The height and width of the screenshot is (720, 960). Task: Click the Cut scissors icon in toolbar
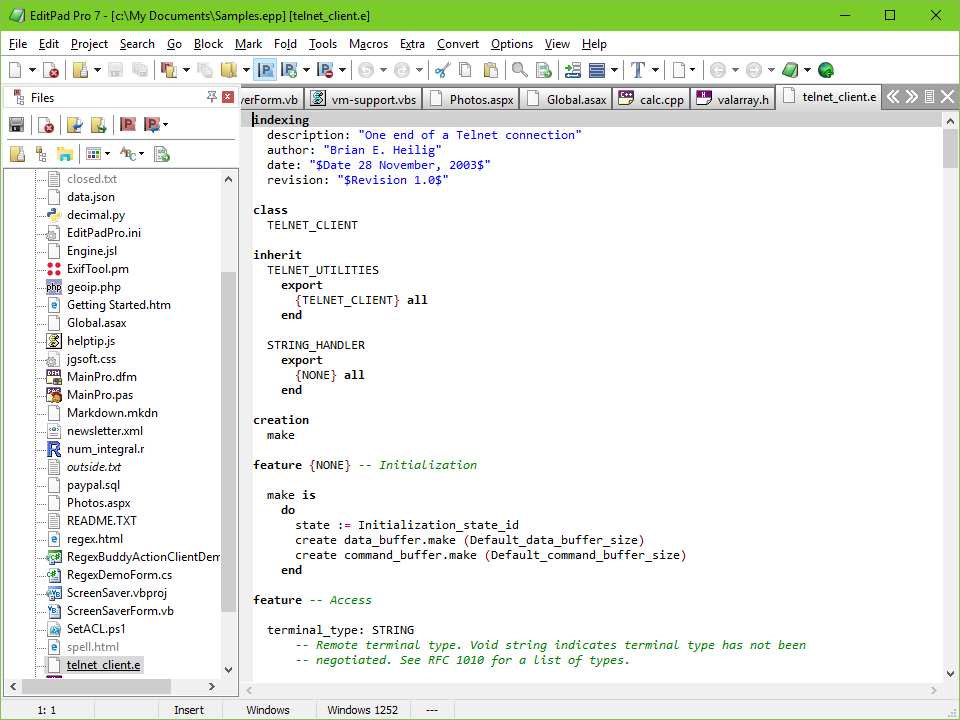pyautogui.click(x=442, y=70)
